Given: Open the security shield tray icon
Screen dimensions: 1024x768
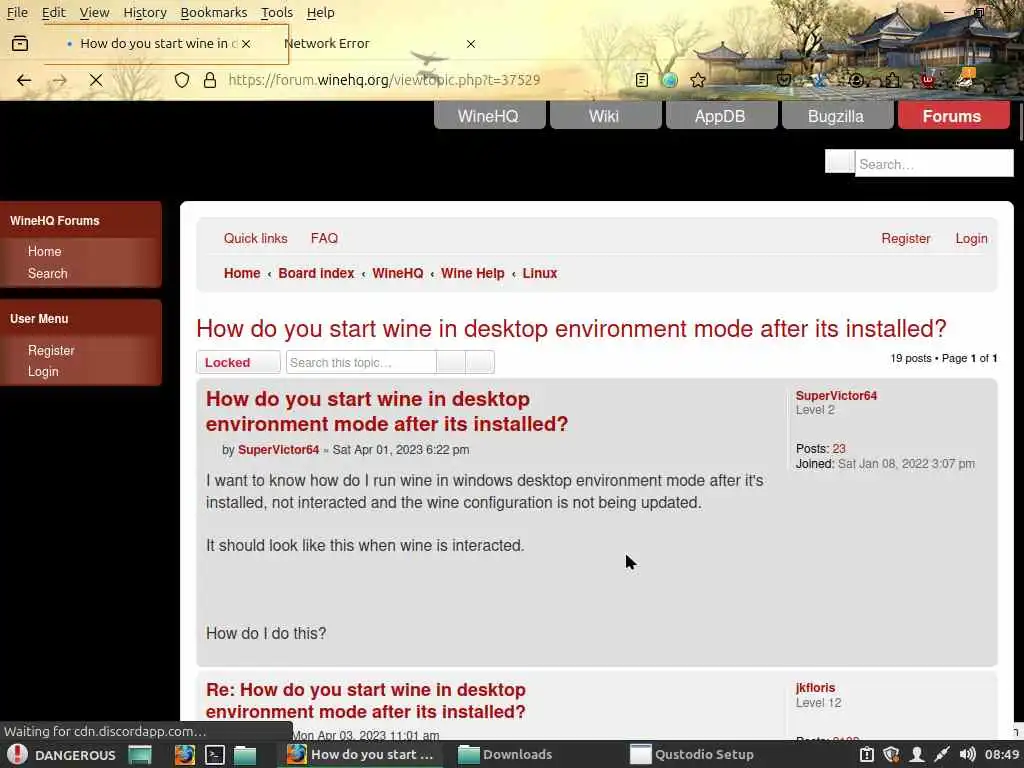Looking at the screenshot, I should 891,754.
